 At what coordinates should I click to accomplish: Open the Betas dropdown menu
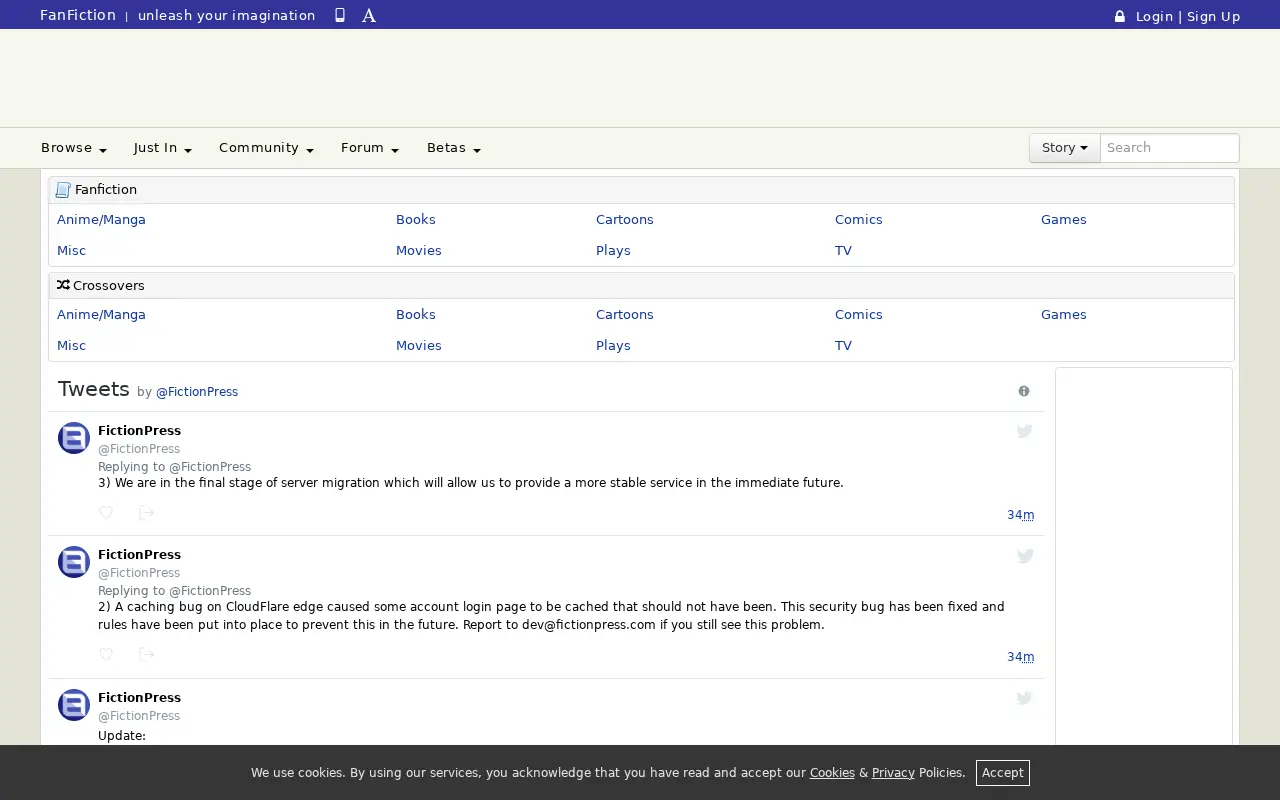(454, 148)
